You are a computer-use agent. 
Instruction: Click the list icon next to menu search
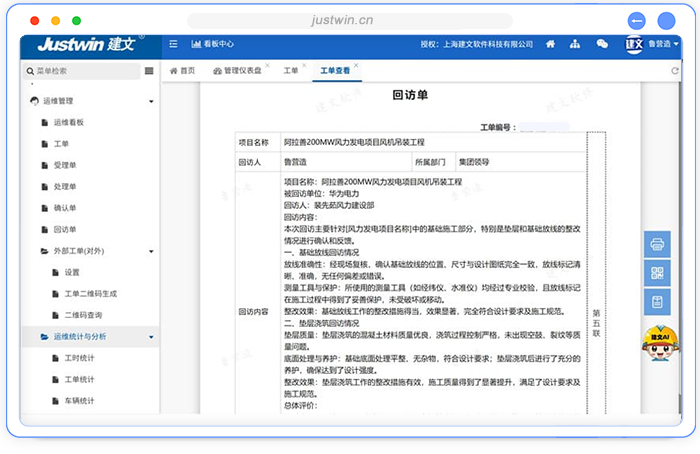click(149, 71)
